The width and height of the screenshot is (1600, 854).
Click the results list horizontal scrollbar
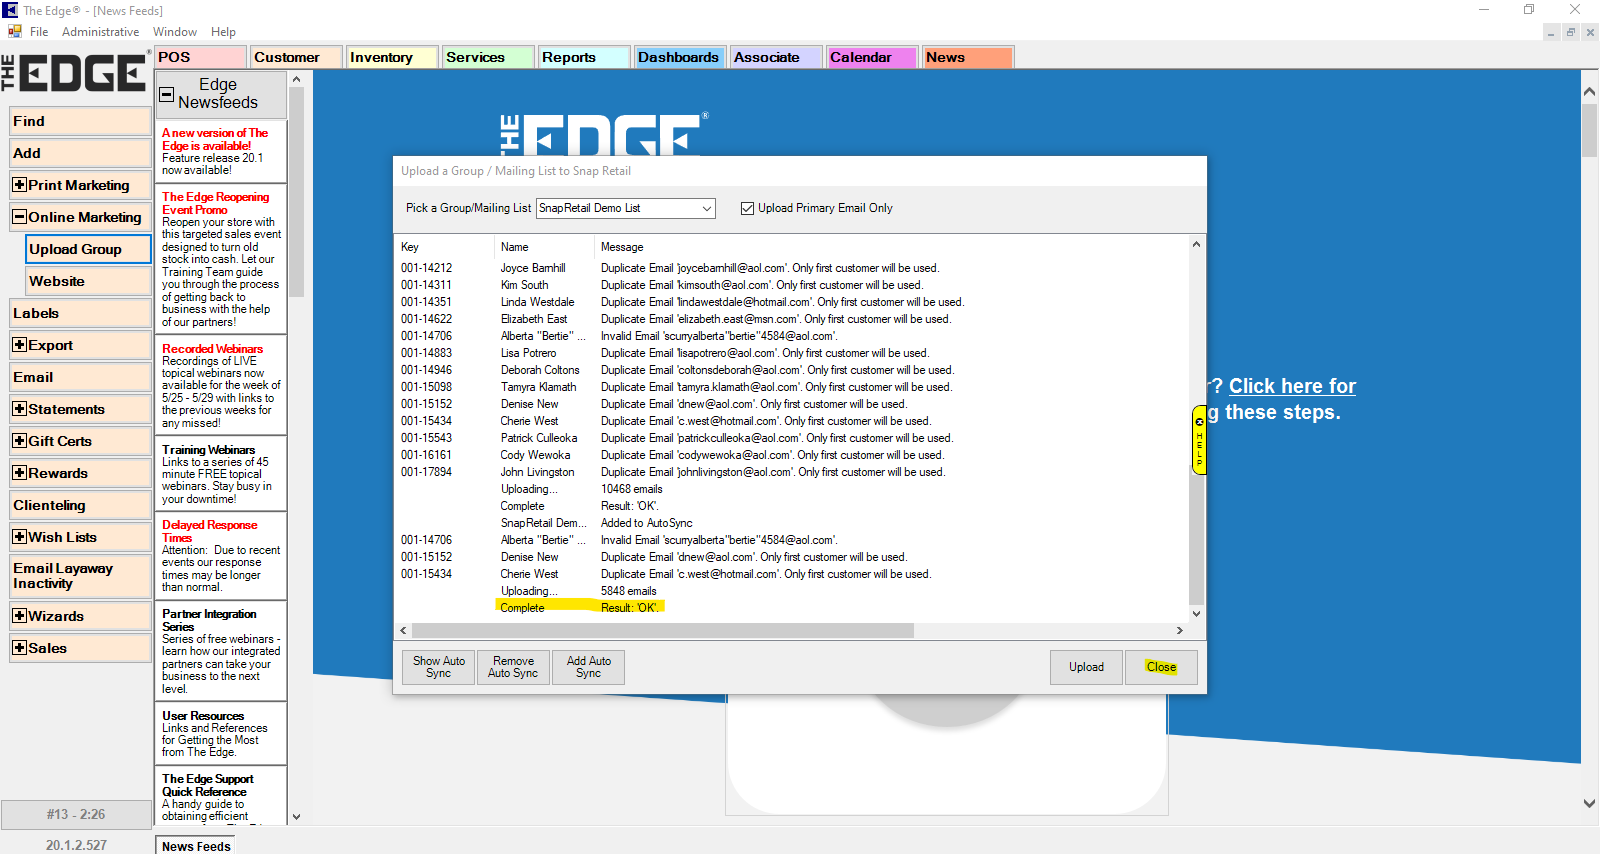[x=662, y=631]
